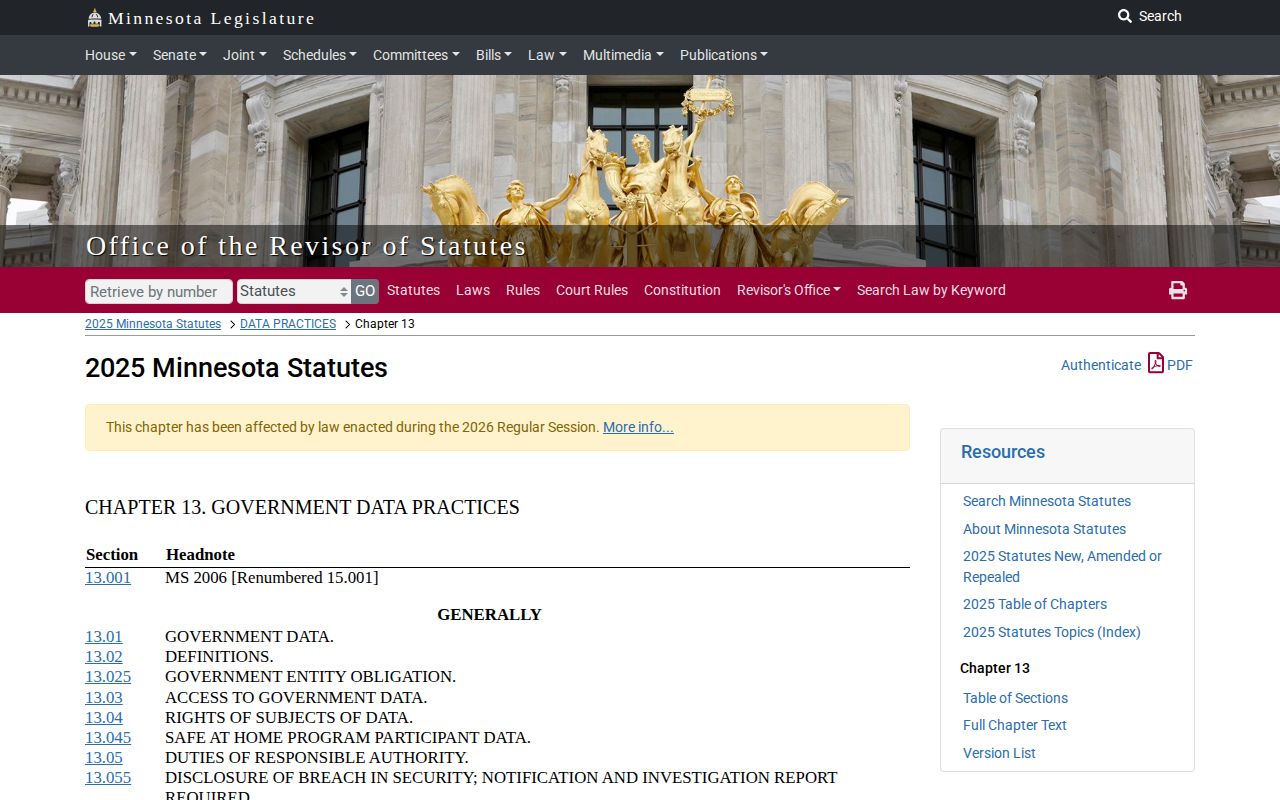This screenshot has height=800, width=1280.
Task: Open section 13.04 link
Action: pos(104,717)
